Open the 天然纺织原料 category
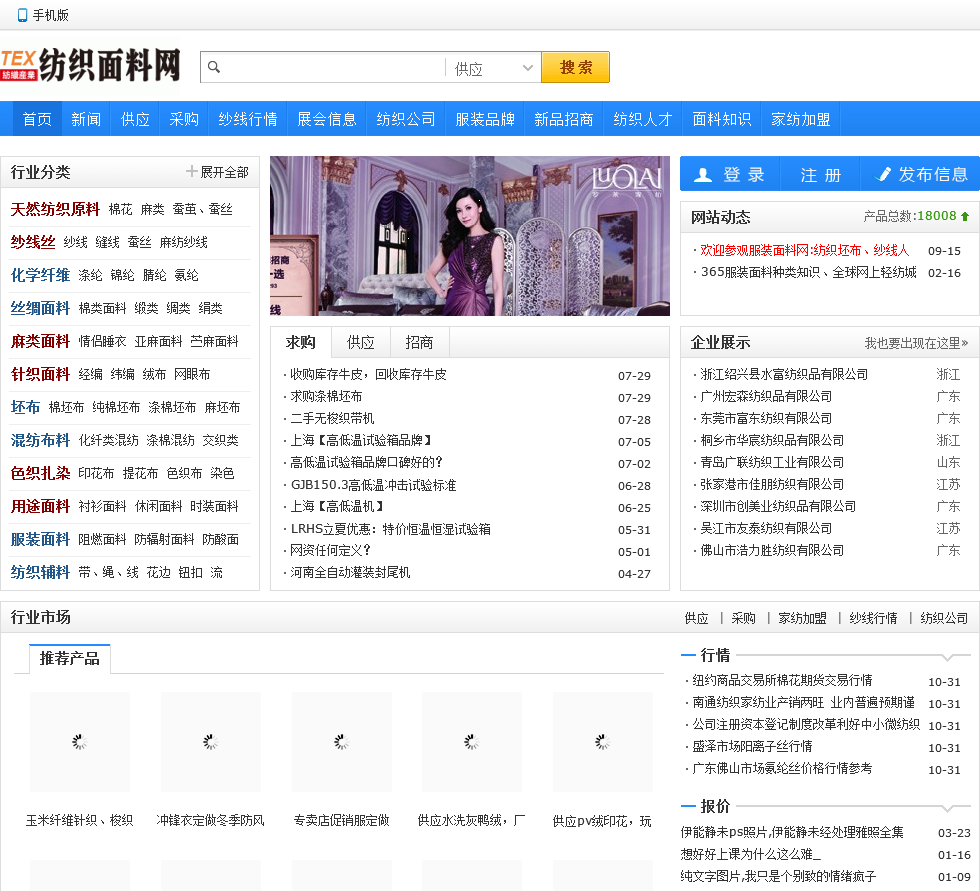 coord(55,209)
